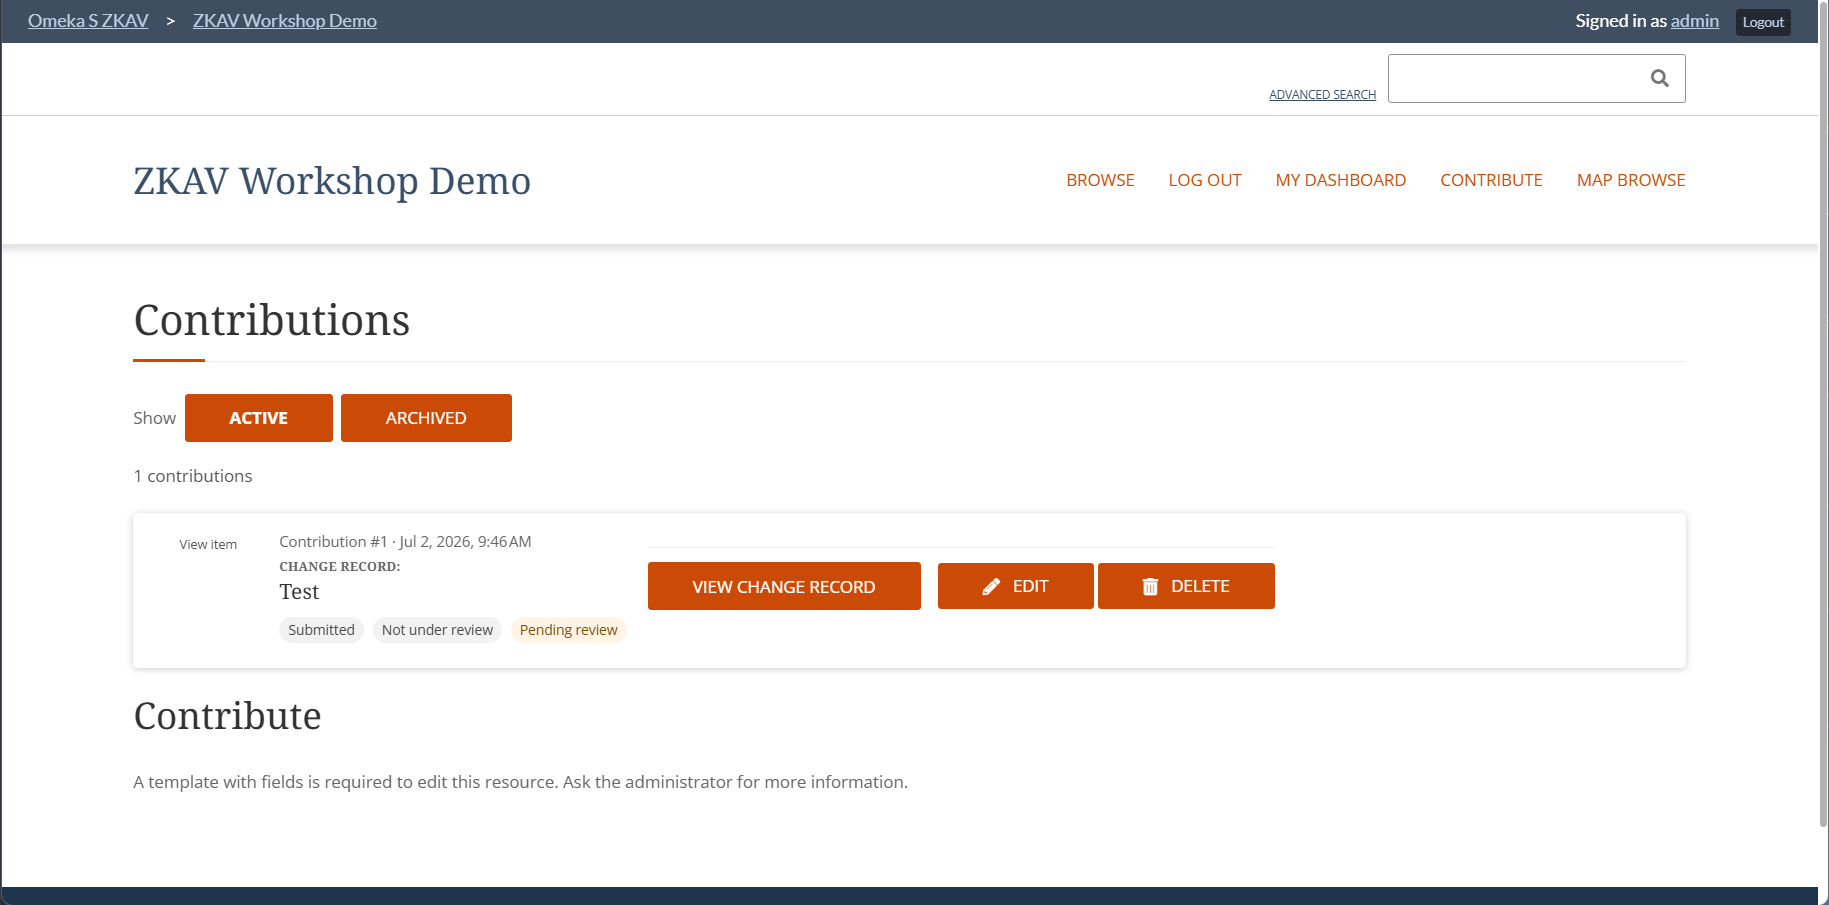
Task: Click the trash icon on Delete
Action: pyautogui.click(x=1150, y=587)
